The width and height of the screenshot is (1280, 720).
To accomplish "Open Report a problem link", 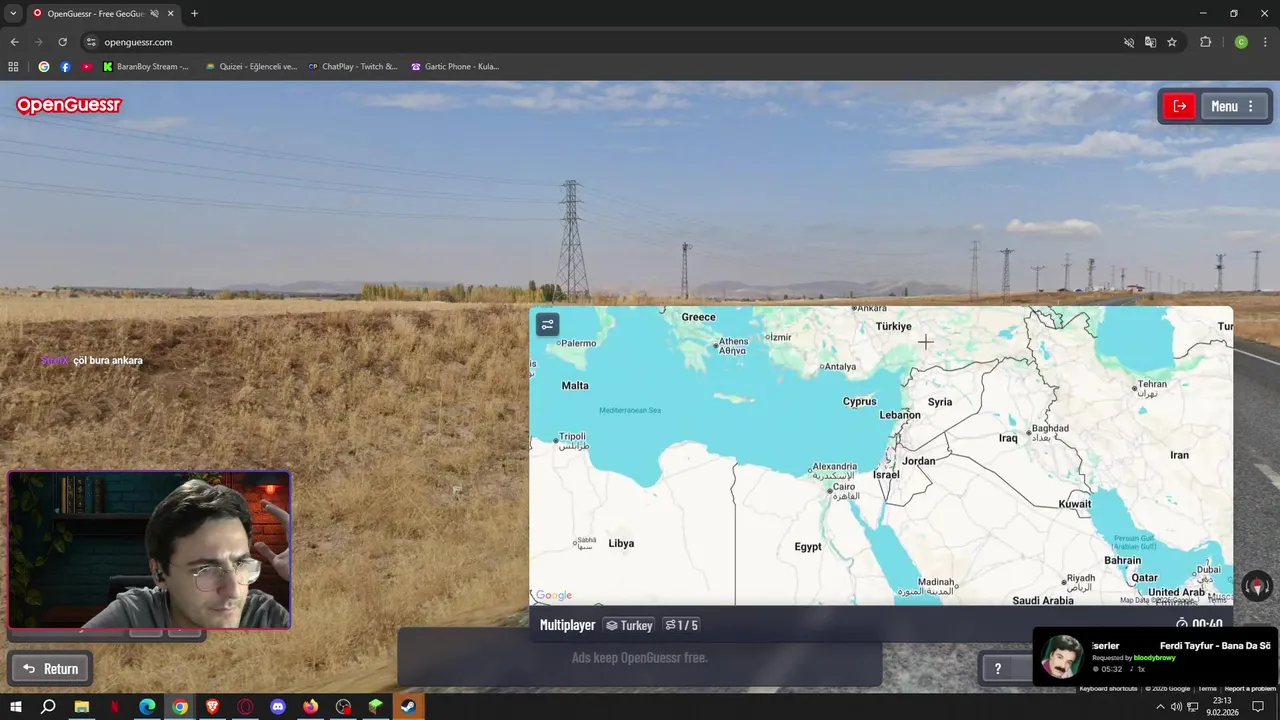I will 1250,688.
